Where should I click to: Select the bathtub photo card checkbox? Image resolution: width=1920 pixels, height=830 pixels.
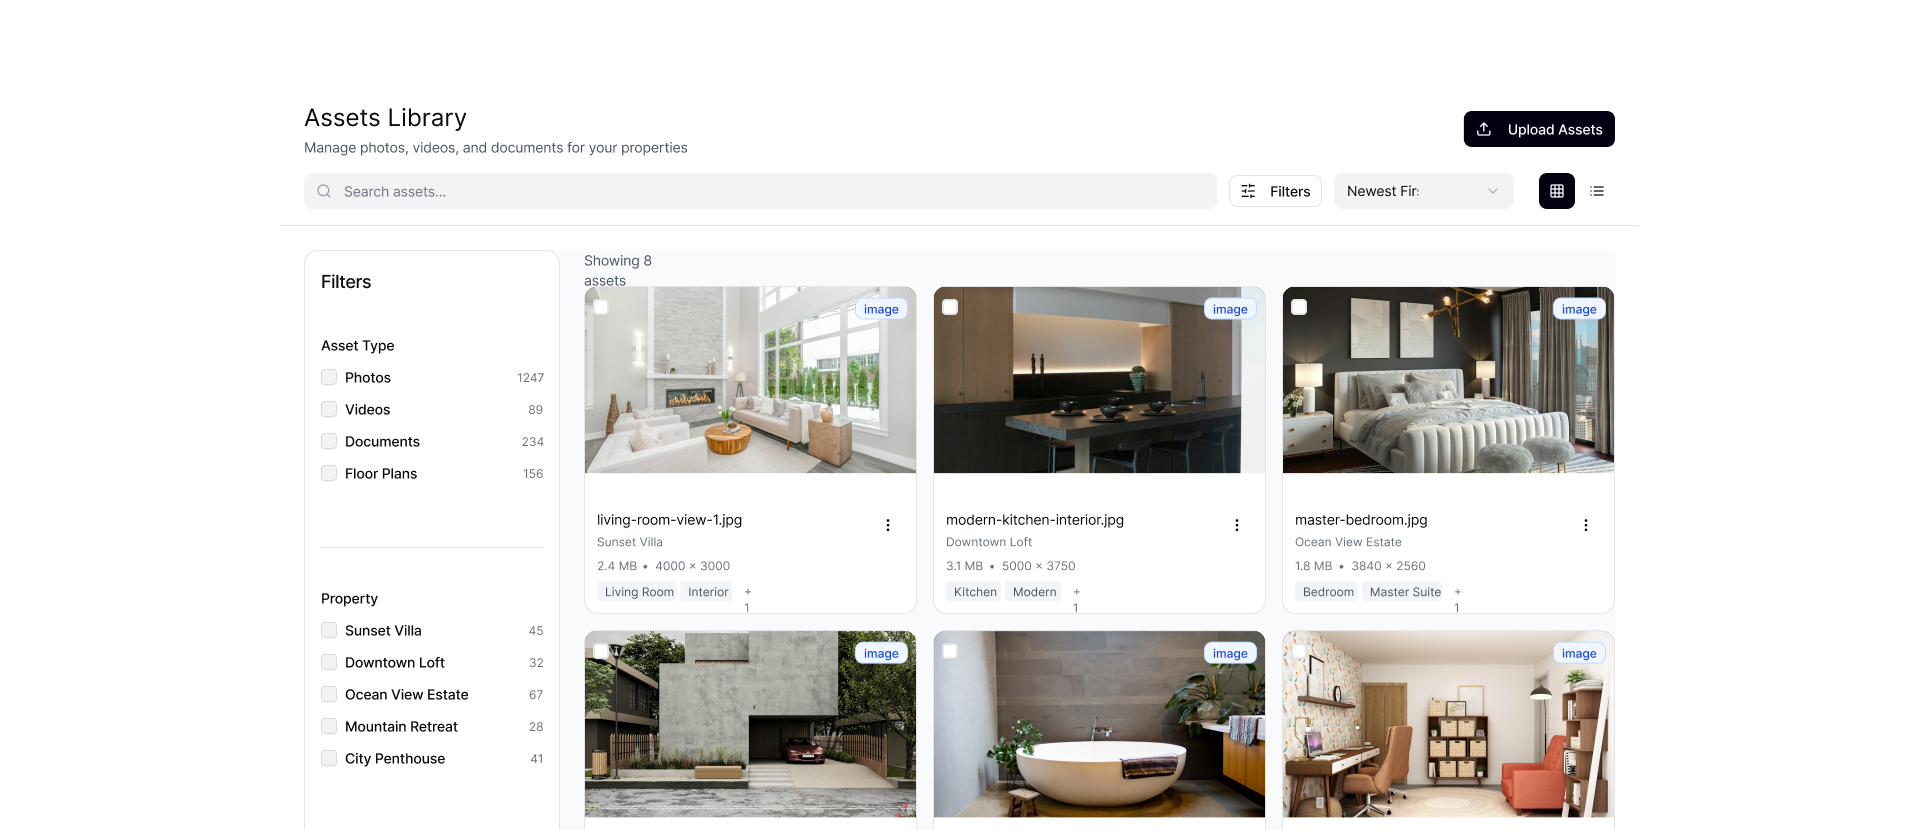(x=950, y=651)
